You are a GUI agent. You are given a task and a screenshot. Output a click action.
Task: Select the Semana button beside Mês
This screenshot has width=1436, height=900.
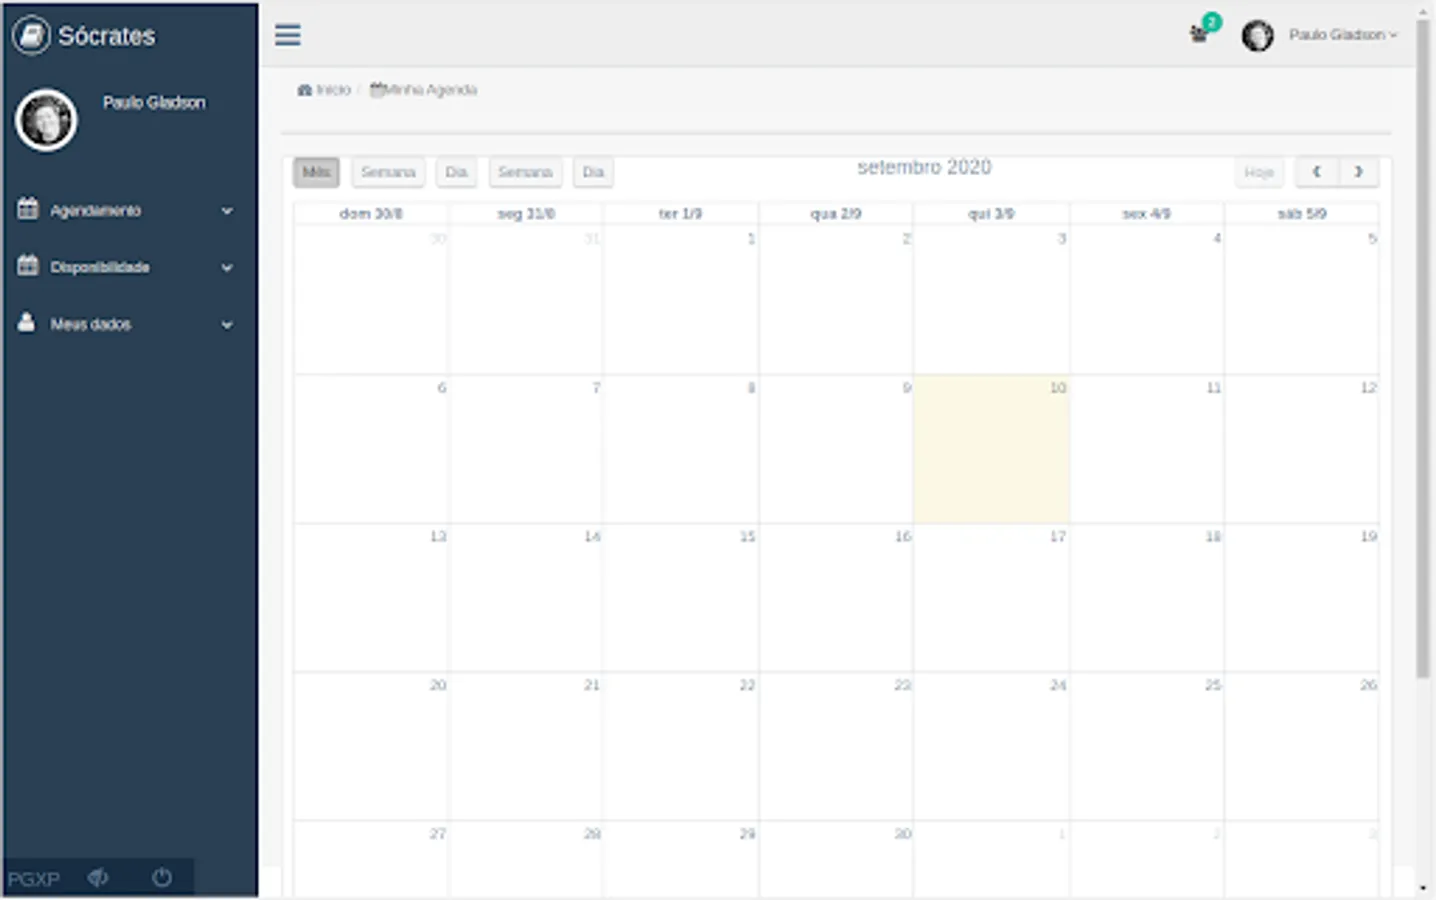coord(388,172)
